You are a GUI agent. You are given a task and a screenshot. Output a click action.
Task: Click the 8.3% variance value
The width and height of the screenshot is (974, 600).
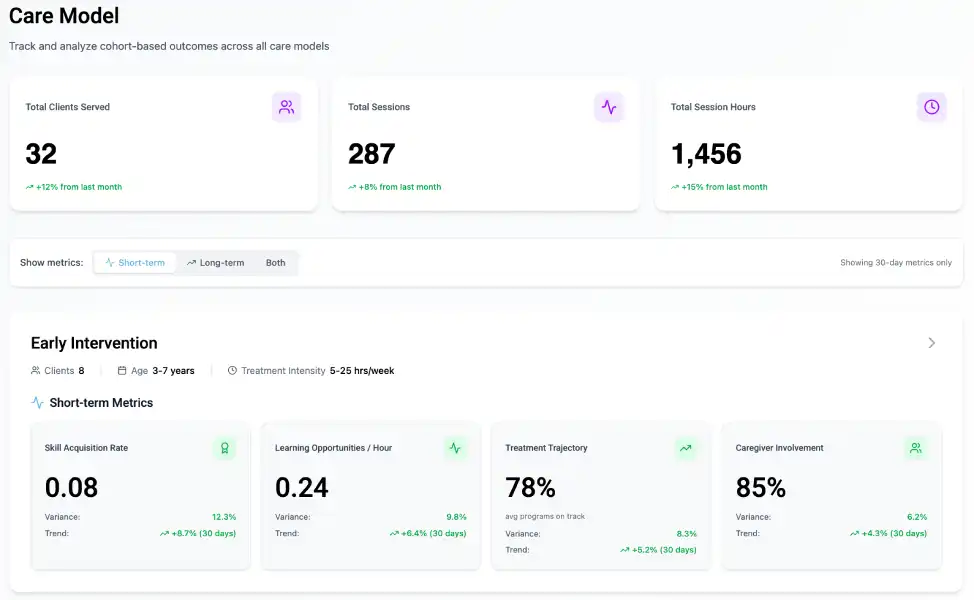(x=686, y=534)
